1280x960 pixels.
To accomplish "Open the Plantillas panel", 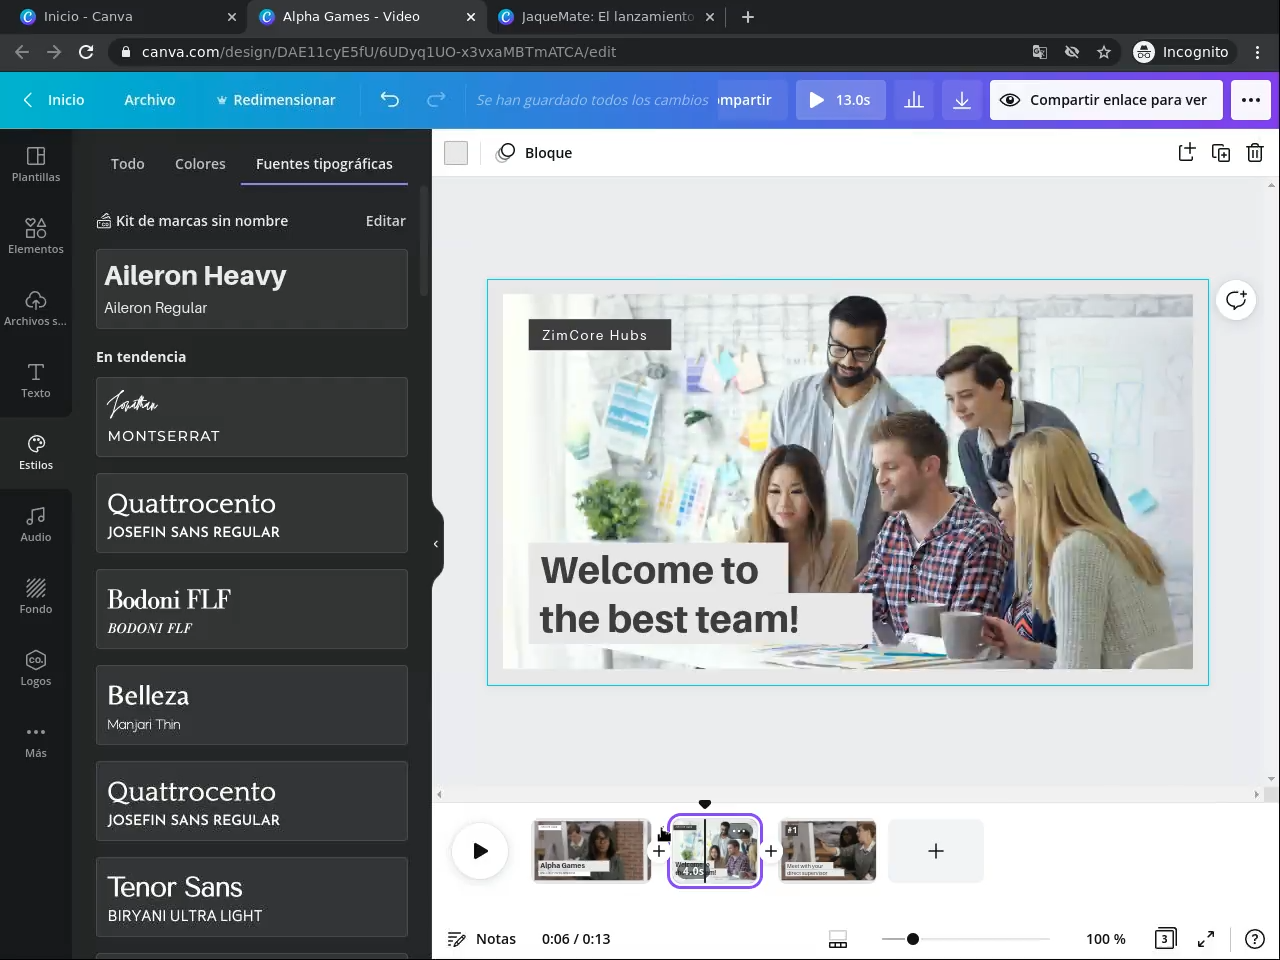I will click(x=36, y=164).
